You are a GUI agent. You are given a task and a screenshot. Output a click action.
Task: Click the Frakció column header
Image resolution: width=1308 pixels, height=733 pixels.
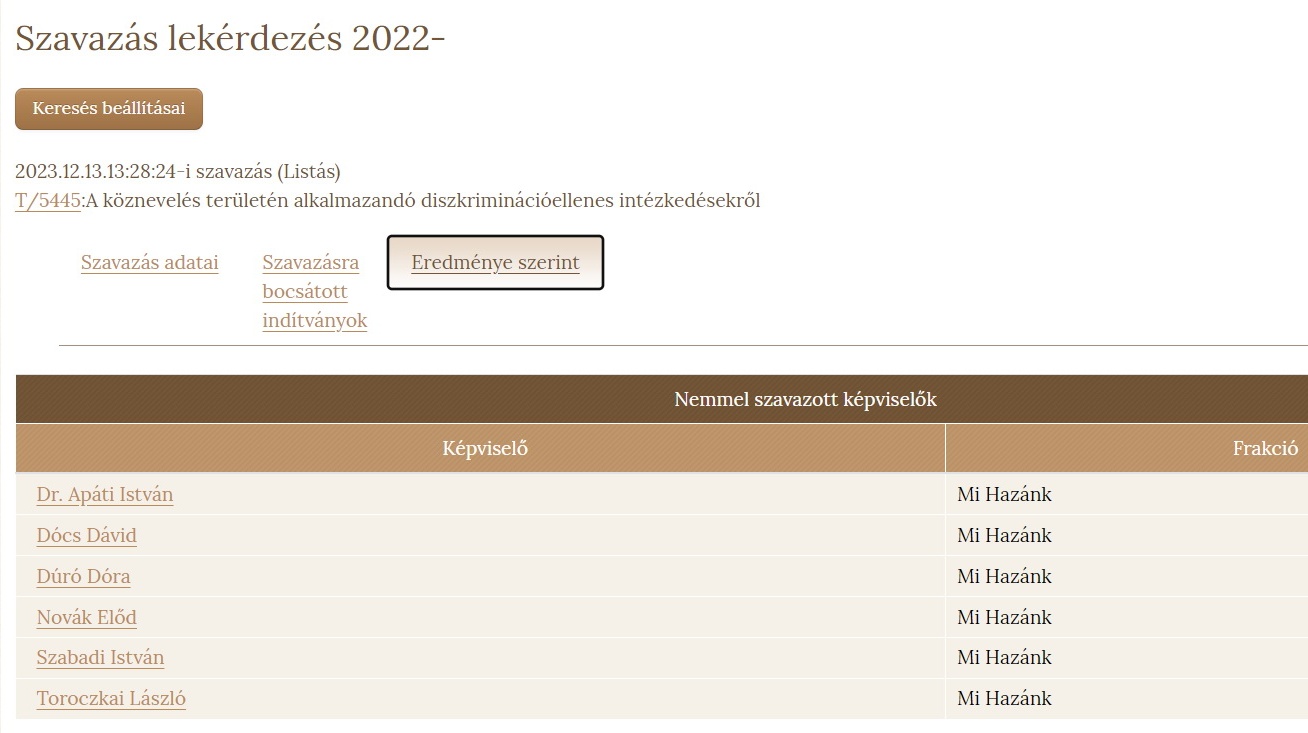click(x=1127, y=449)
